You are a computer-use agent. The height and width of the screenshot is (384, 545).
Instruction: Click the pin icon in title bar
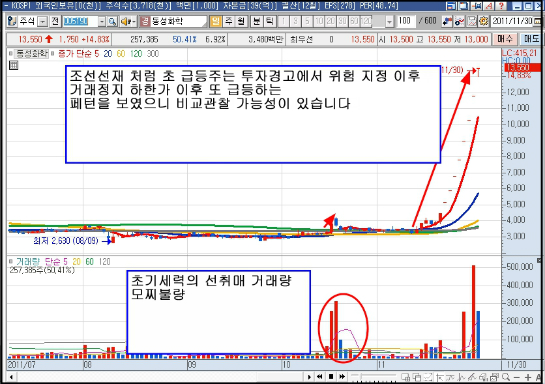point(476,6)
